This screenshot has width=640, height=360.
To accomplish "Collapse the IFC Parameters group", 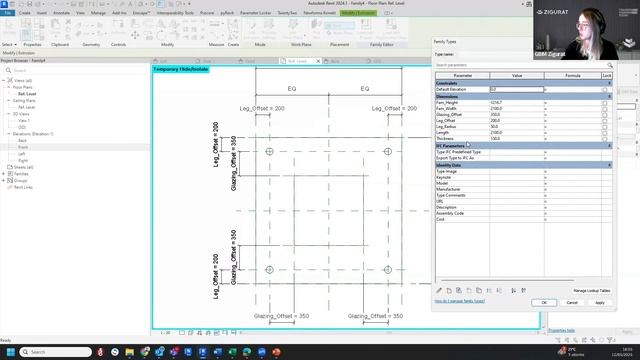I will 609,146.
